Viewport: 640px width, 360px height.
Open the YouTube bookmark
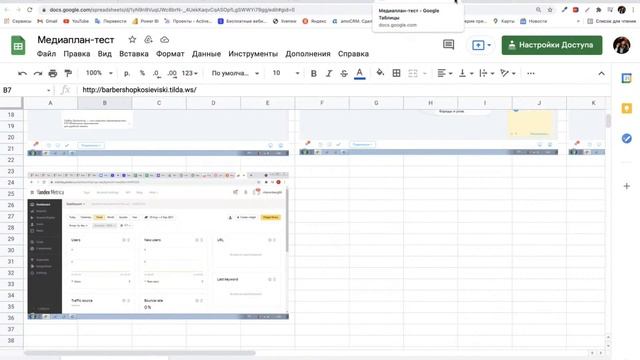pyautogui.click(x=76, y=21)
